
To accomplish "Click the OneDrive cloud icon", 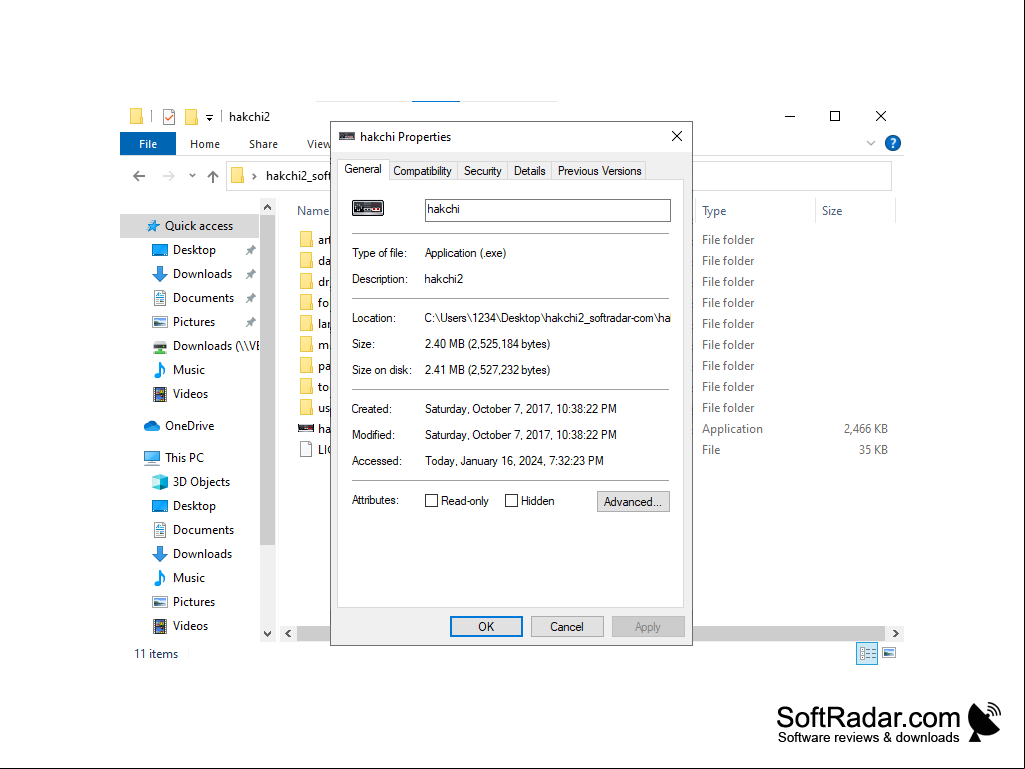I will (152, 426).
